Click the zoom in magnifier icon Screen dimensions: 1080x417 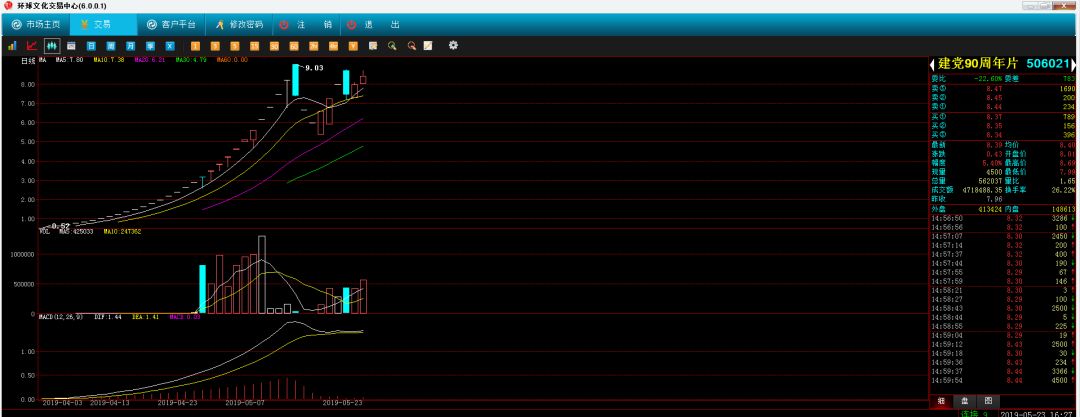392,45
